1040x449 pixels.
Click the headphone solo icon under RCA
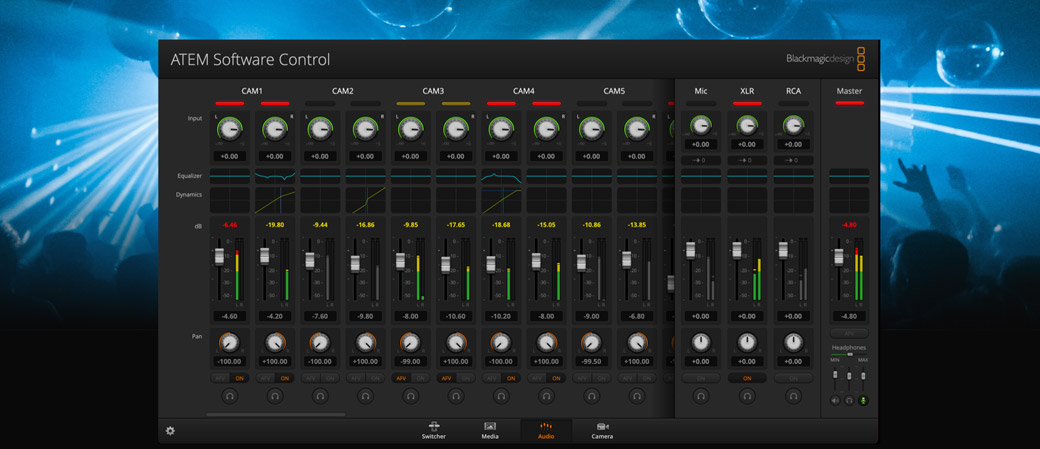pyautogui.click(x=793, y=396)
